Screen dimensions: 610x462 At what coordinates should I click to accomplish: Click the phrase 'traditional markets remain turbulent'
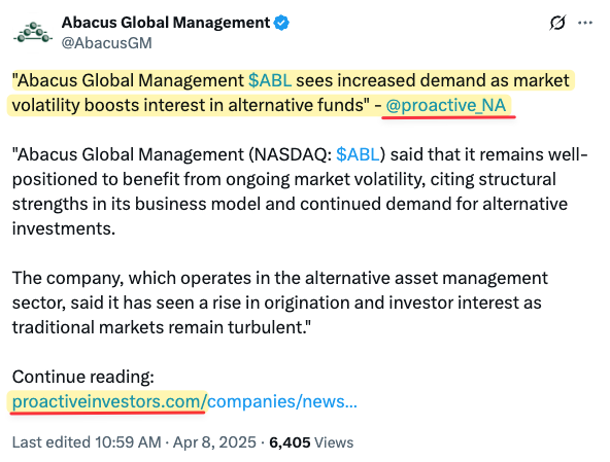tap(158, 327)
